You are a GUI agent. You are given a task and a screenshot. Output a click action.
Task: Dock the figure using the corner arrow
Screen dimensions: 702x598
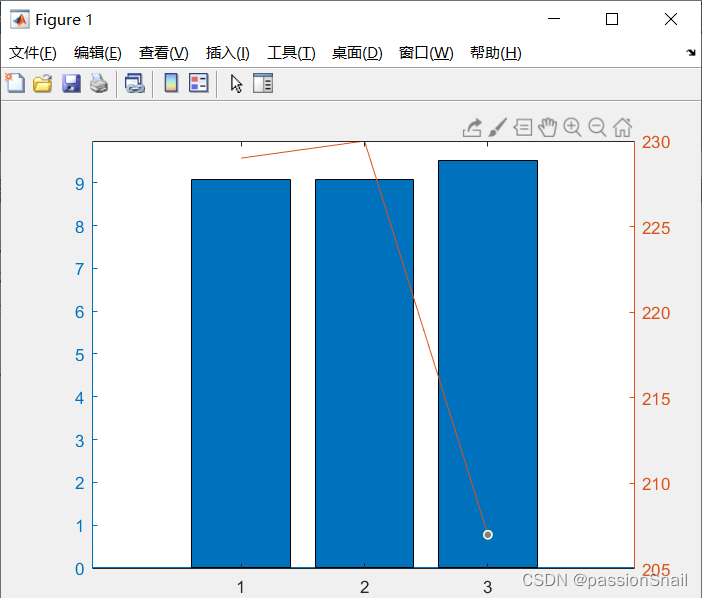691,52
